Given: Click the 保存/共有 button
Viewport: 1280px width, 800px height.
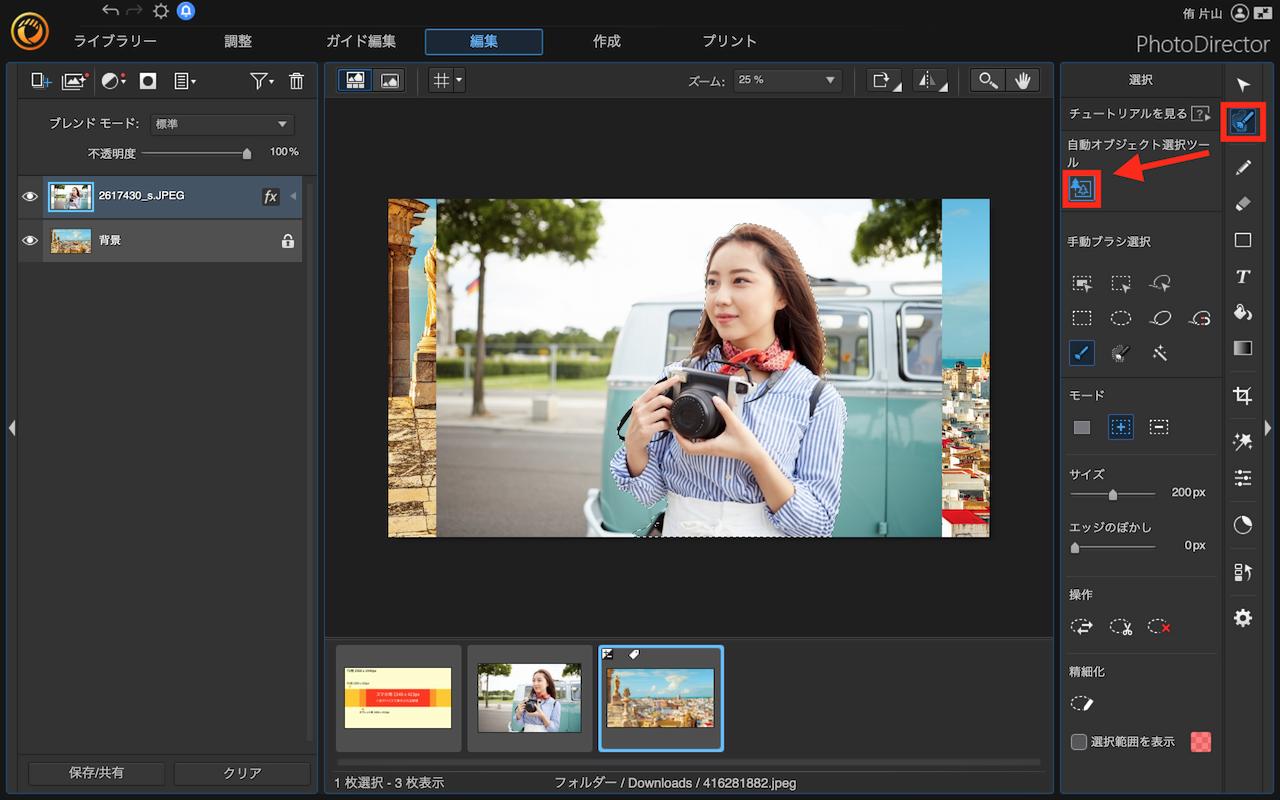Looking at the screenshot, I should tap(96, 773).
